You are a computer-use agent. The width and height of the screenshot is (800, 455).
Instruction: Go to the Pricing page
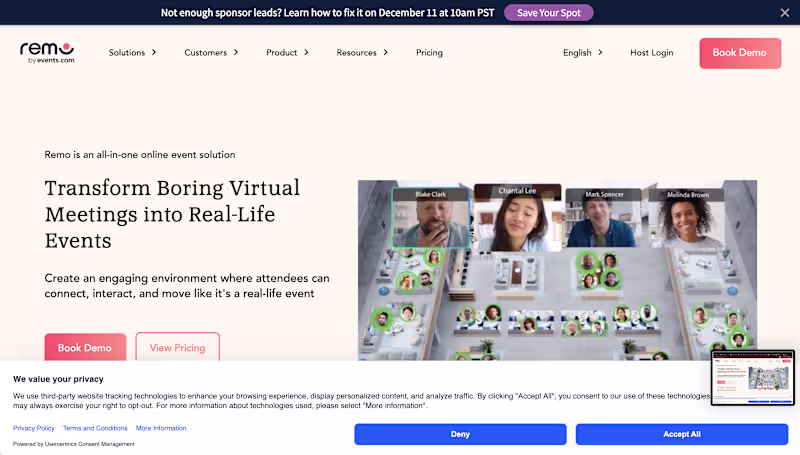coord(429,53)
